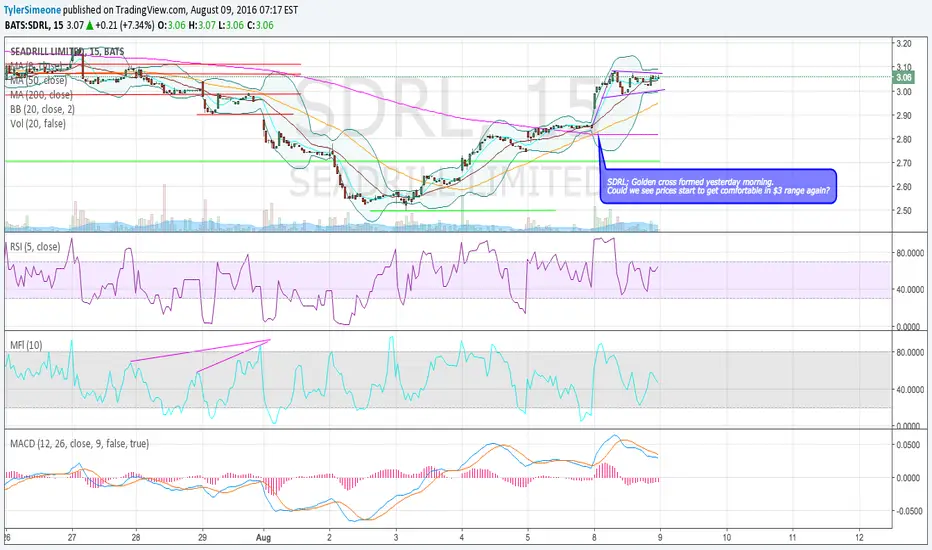Select date label 11 on time axis
This screenshot has width=932, height=550.
(x=792, y=538)
